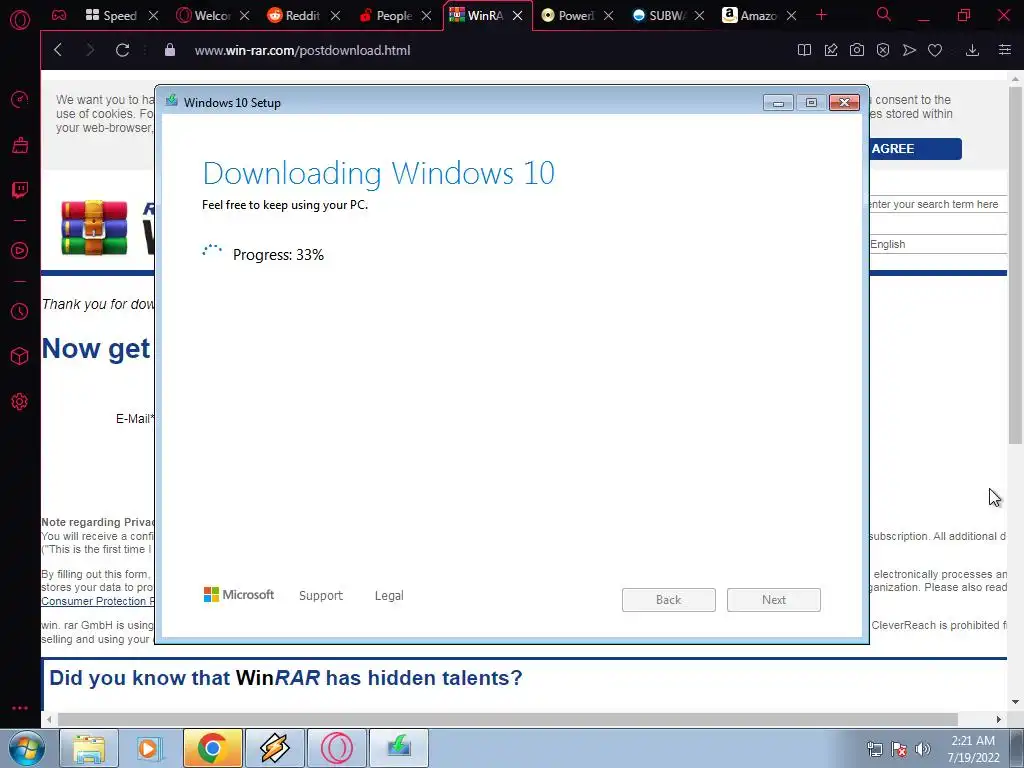Open GX Cleaner briefcase icon in sidebar
The image size is (1024, 768).
(20, 145)
